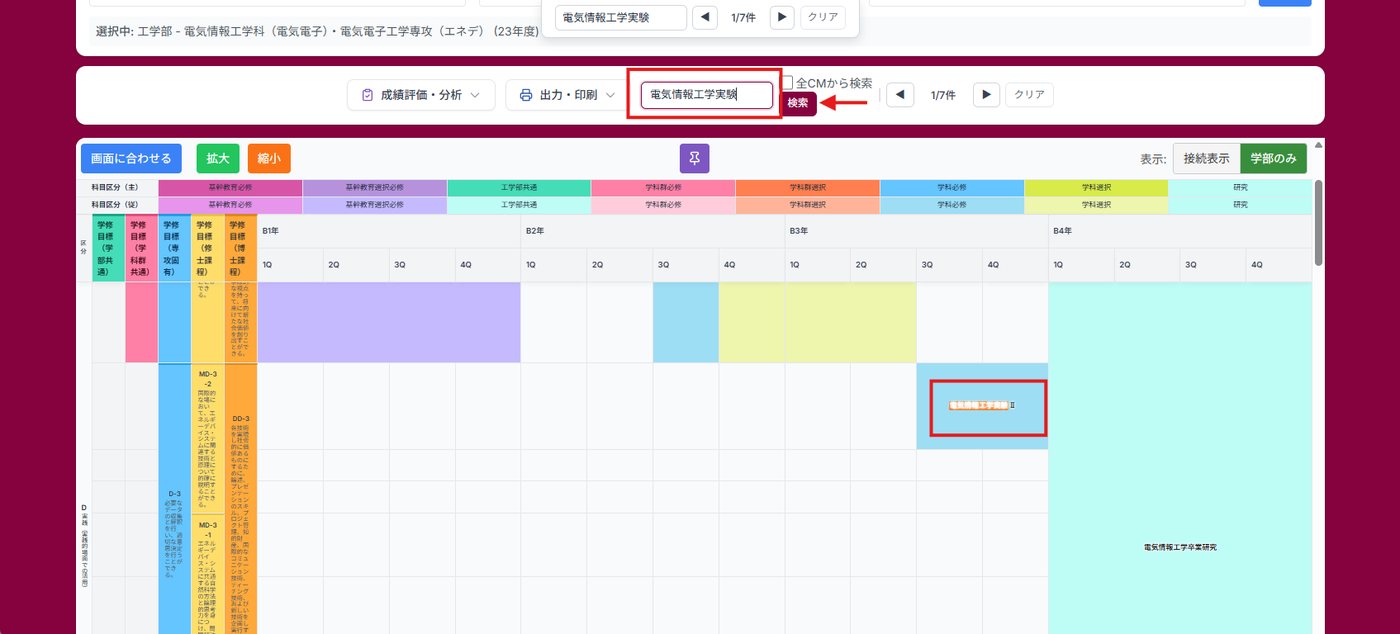Click previous-result arrow in the top popup
The height and width of the screenshot is (634, 1400).
705,17
